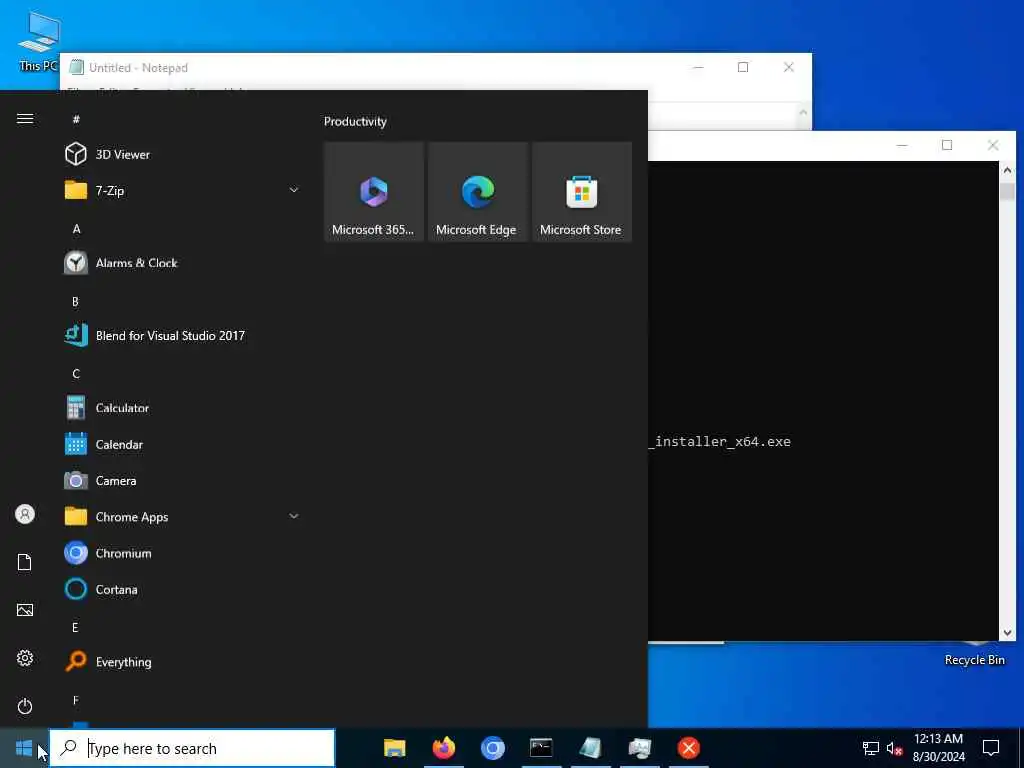Click the C letter heading in app list

[x=76, y=374]
